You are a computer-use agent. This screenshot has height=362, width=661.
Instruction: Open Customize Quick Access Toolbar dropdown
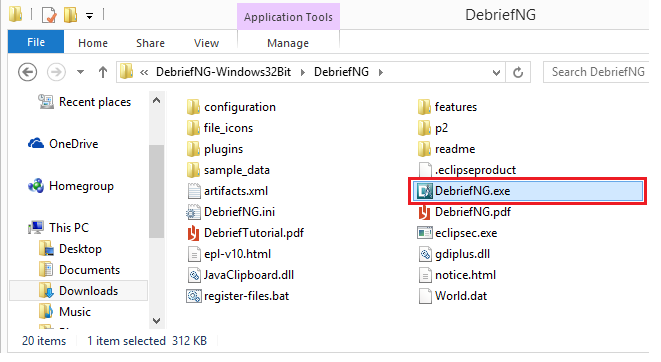[x=89, y=16]
